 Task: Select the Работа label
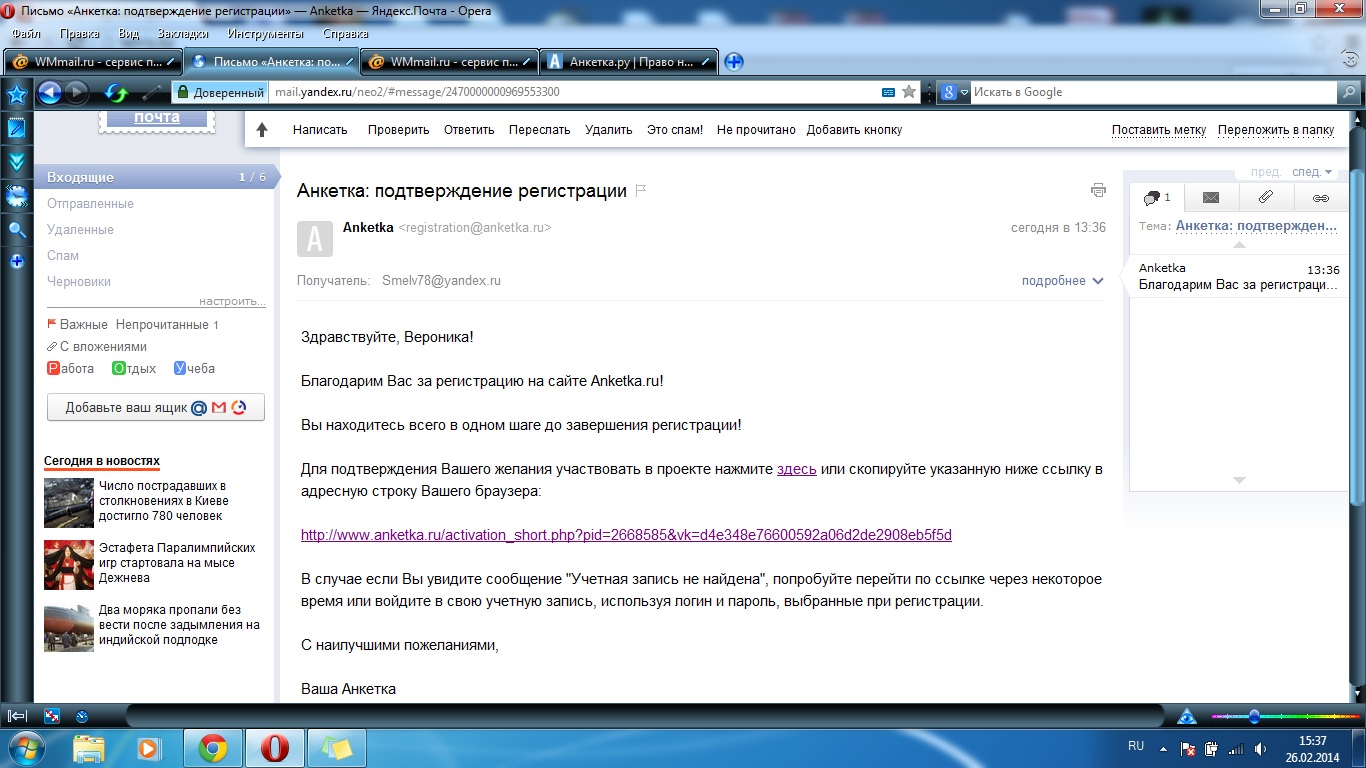pyautogui.click(x=71, y=368)
